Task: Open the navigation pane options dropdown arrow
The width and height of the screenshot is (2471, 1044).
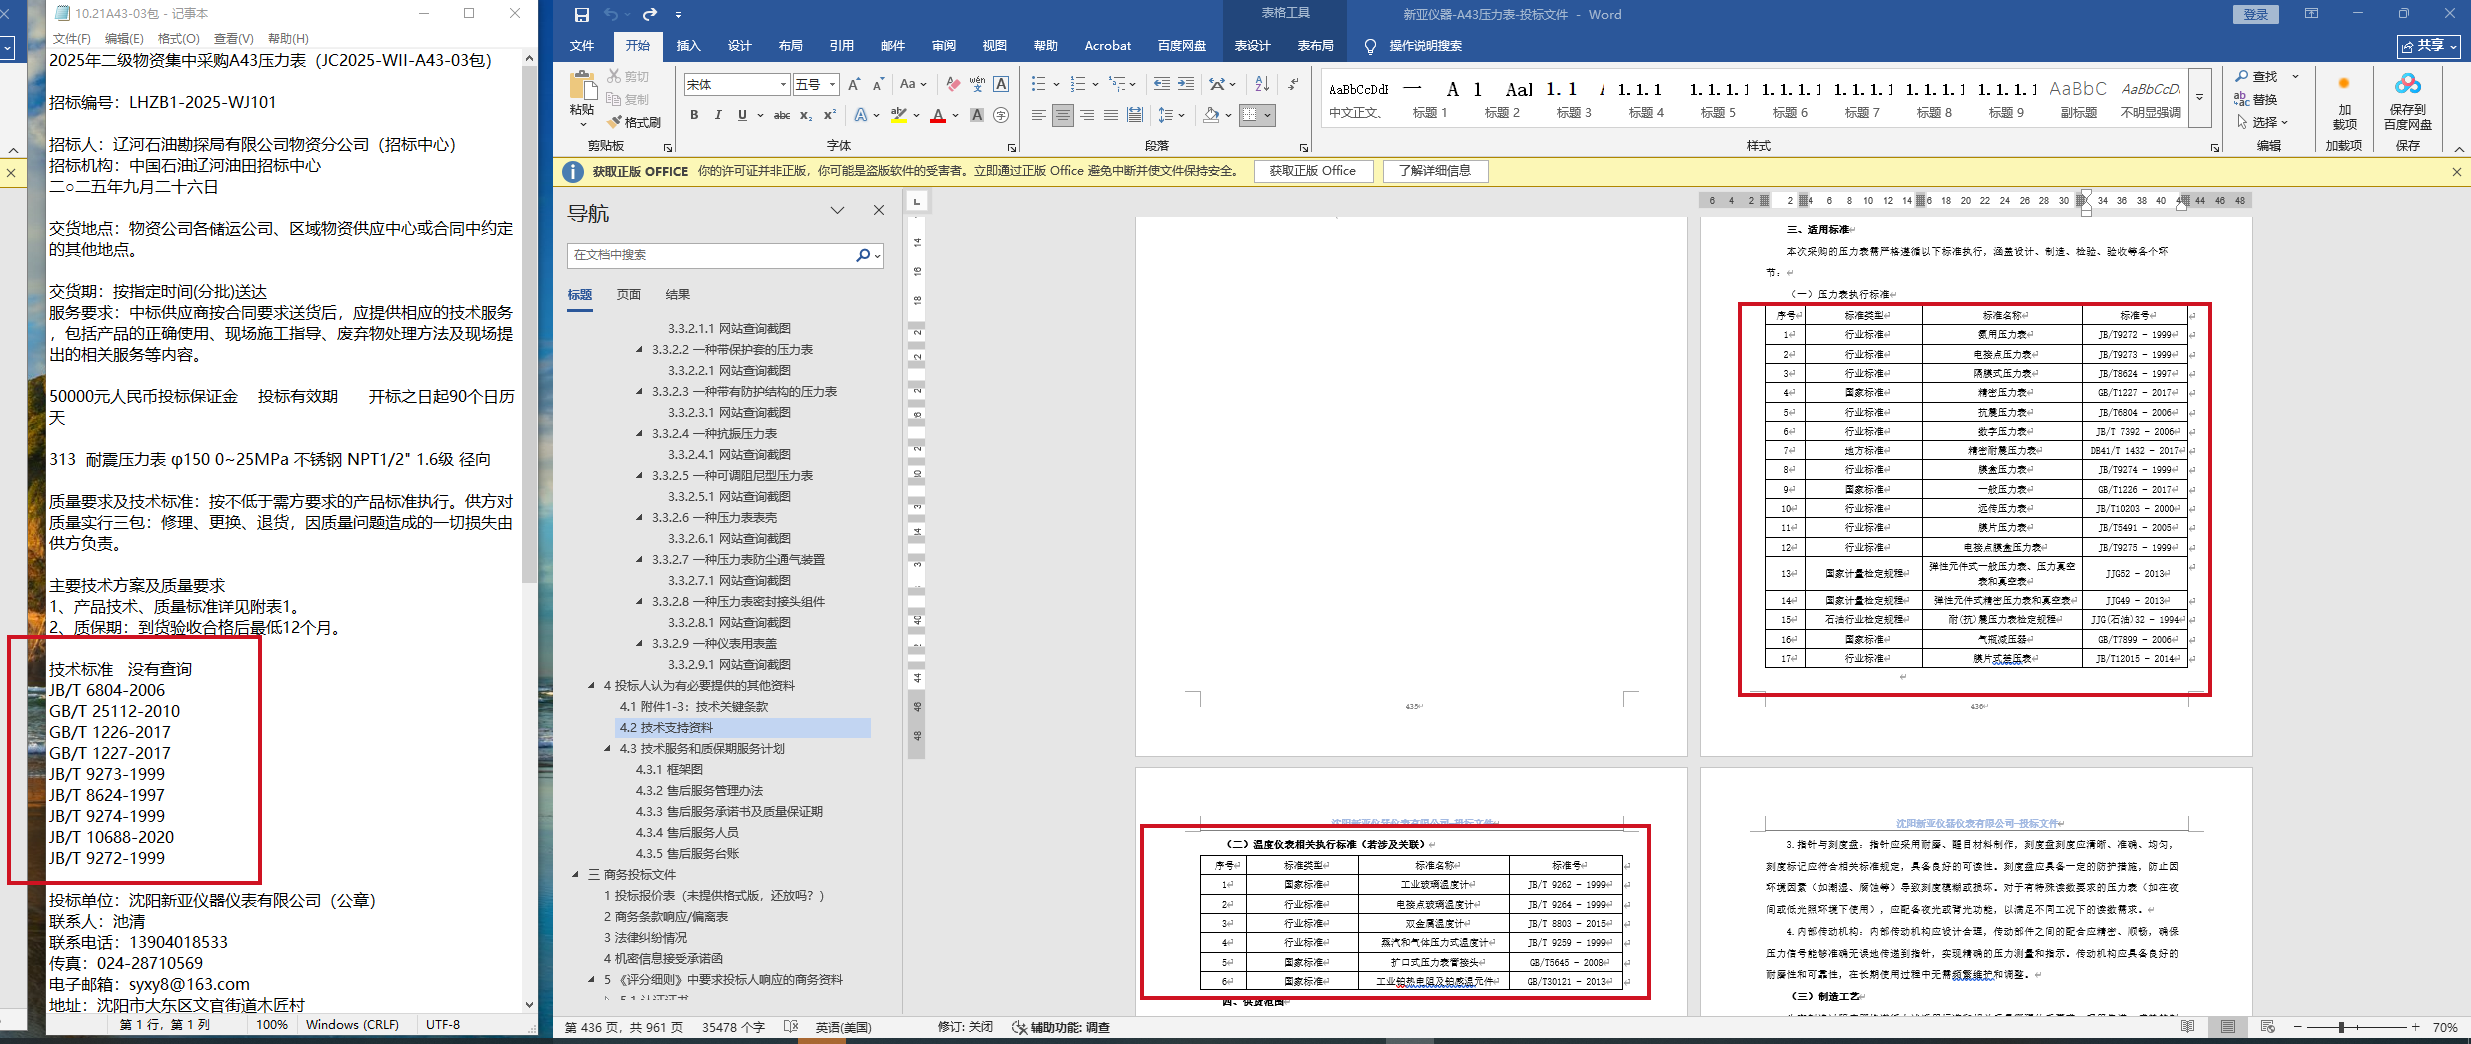Action: point(838,211)
